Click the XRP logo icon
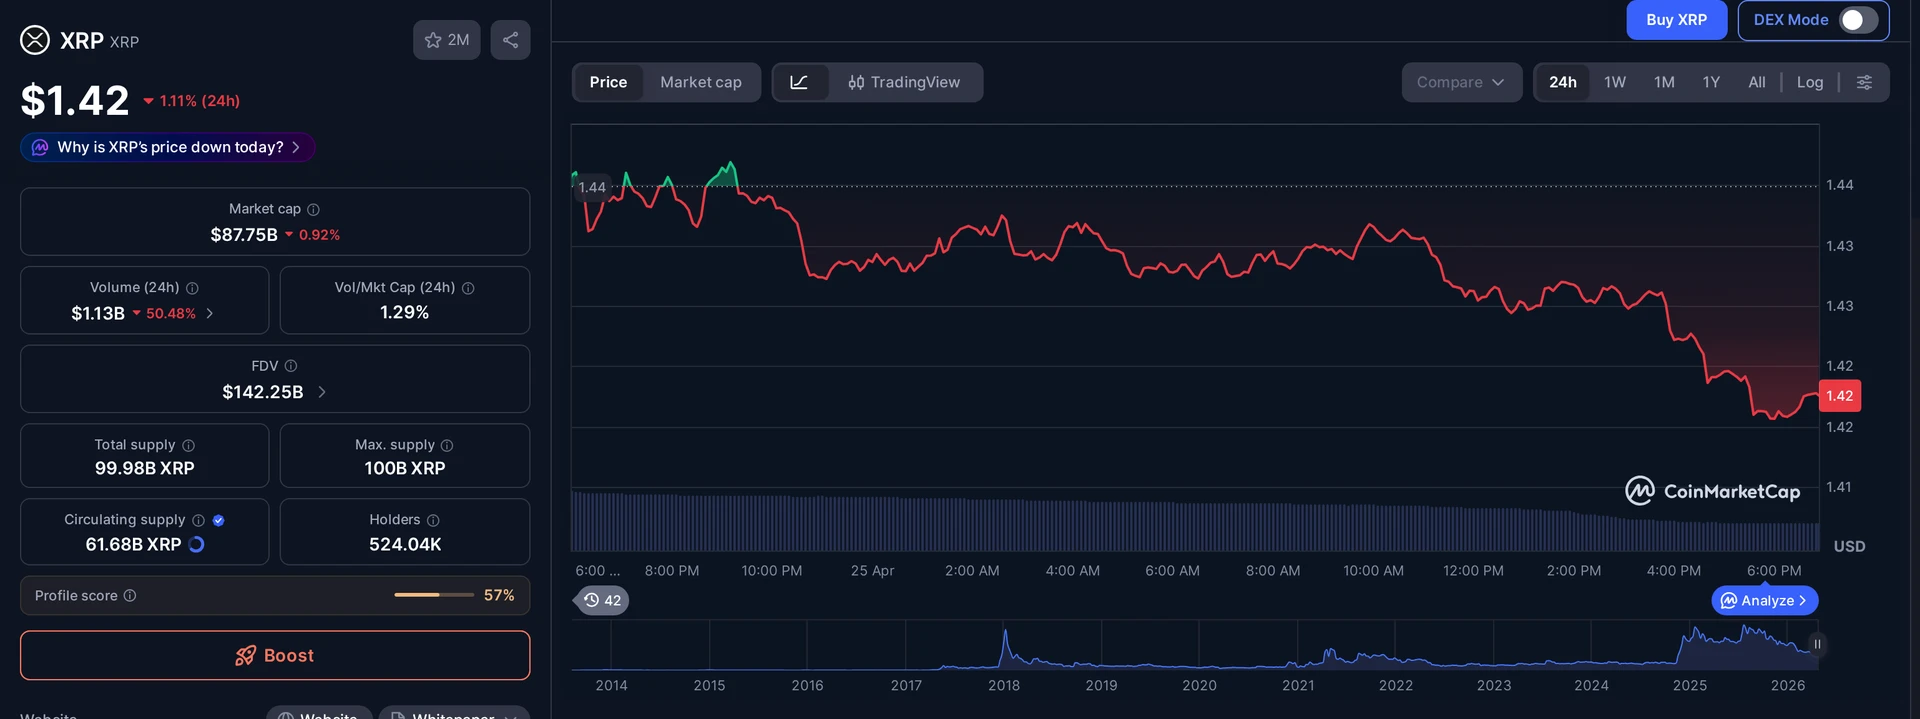Screen dimensions: 1920x719 35,40
